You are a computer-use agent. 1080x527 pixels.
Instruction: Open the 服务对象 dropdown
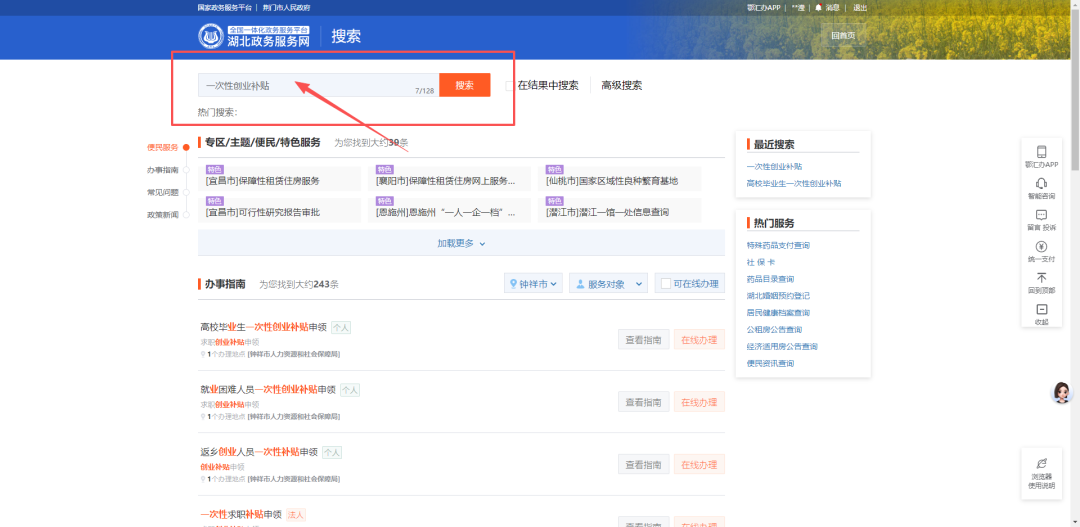click(608, 283)
